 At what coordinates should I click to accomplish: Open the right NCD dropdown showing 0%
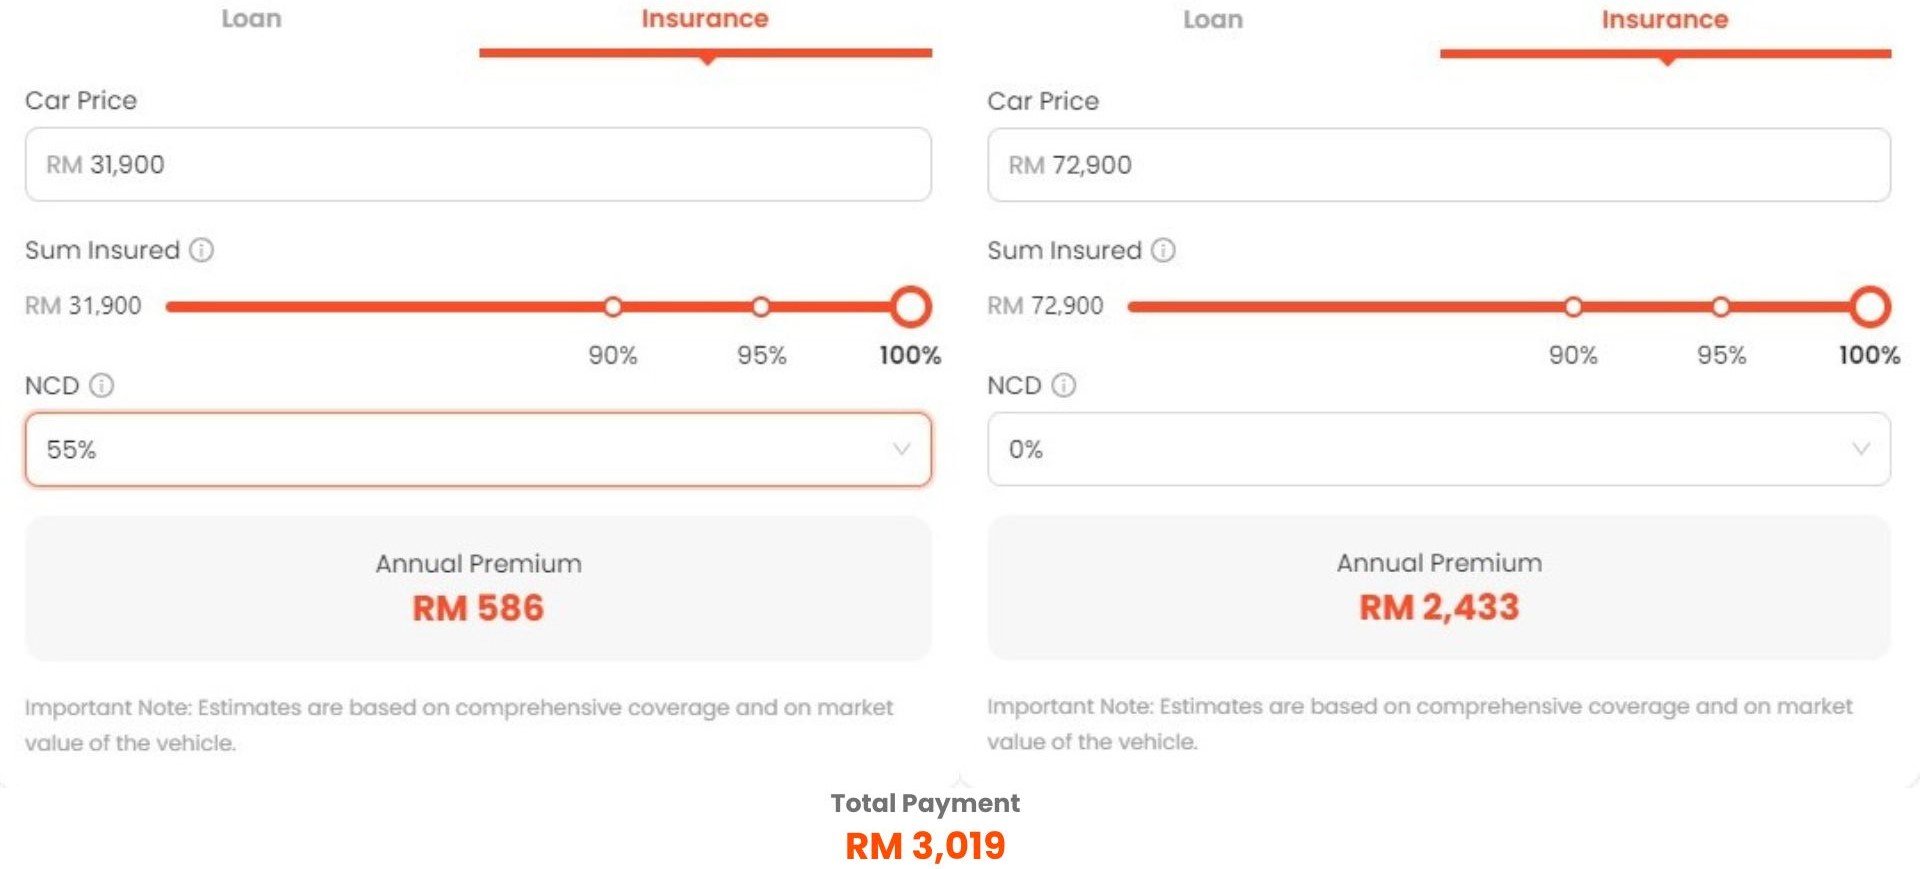coord(1438,450)
